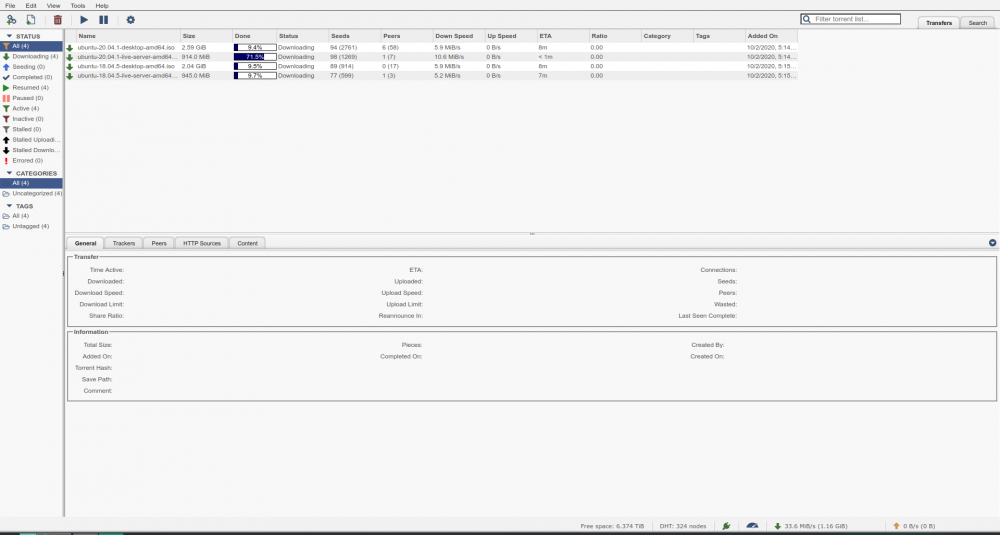The width and height of the screenshot is (1000, 535).
Task: Filter by Inactive (0) status
Action: (x=31, y=119)
